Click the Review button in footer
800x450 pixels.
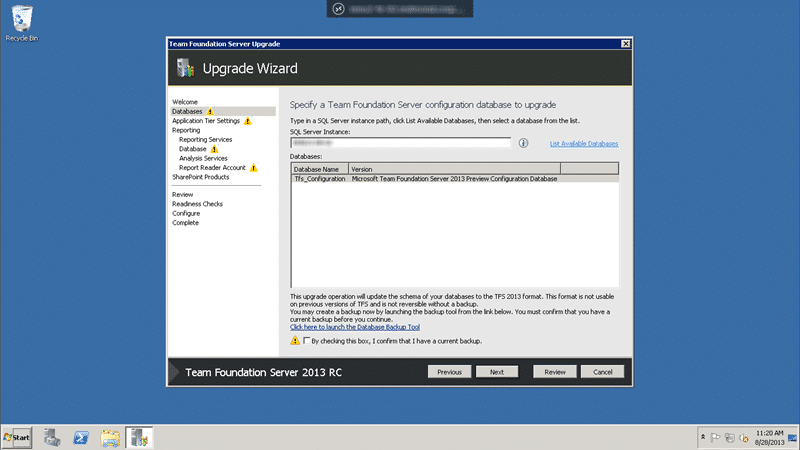point(555,372)
